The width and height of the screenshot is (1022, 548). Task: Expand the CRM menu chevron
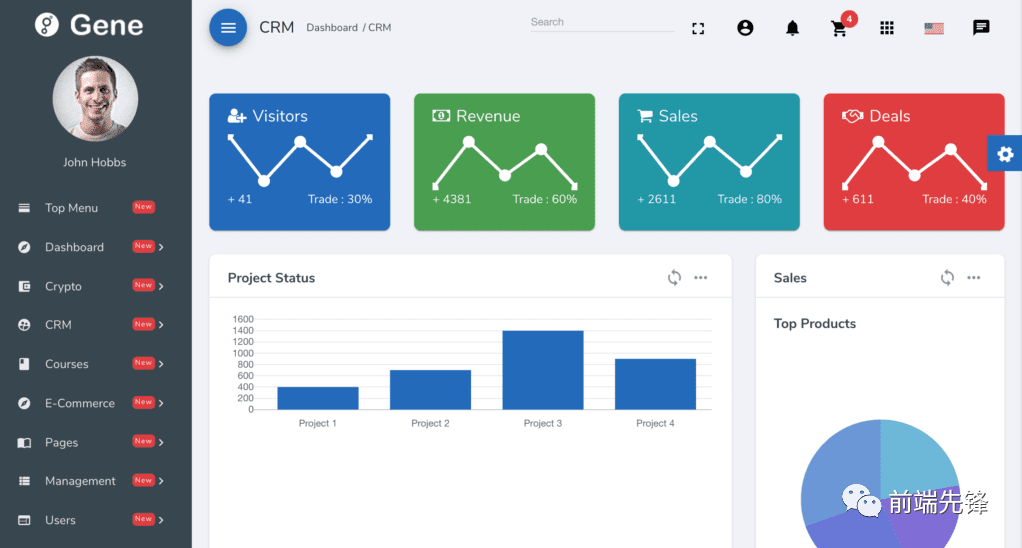click(x=161, y=324)
